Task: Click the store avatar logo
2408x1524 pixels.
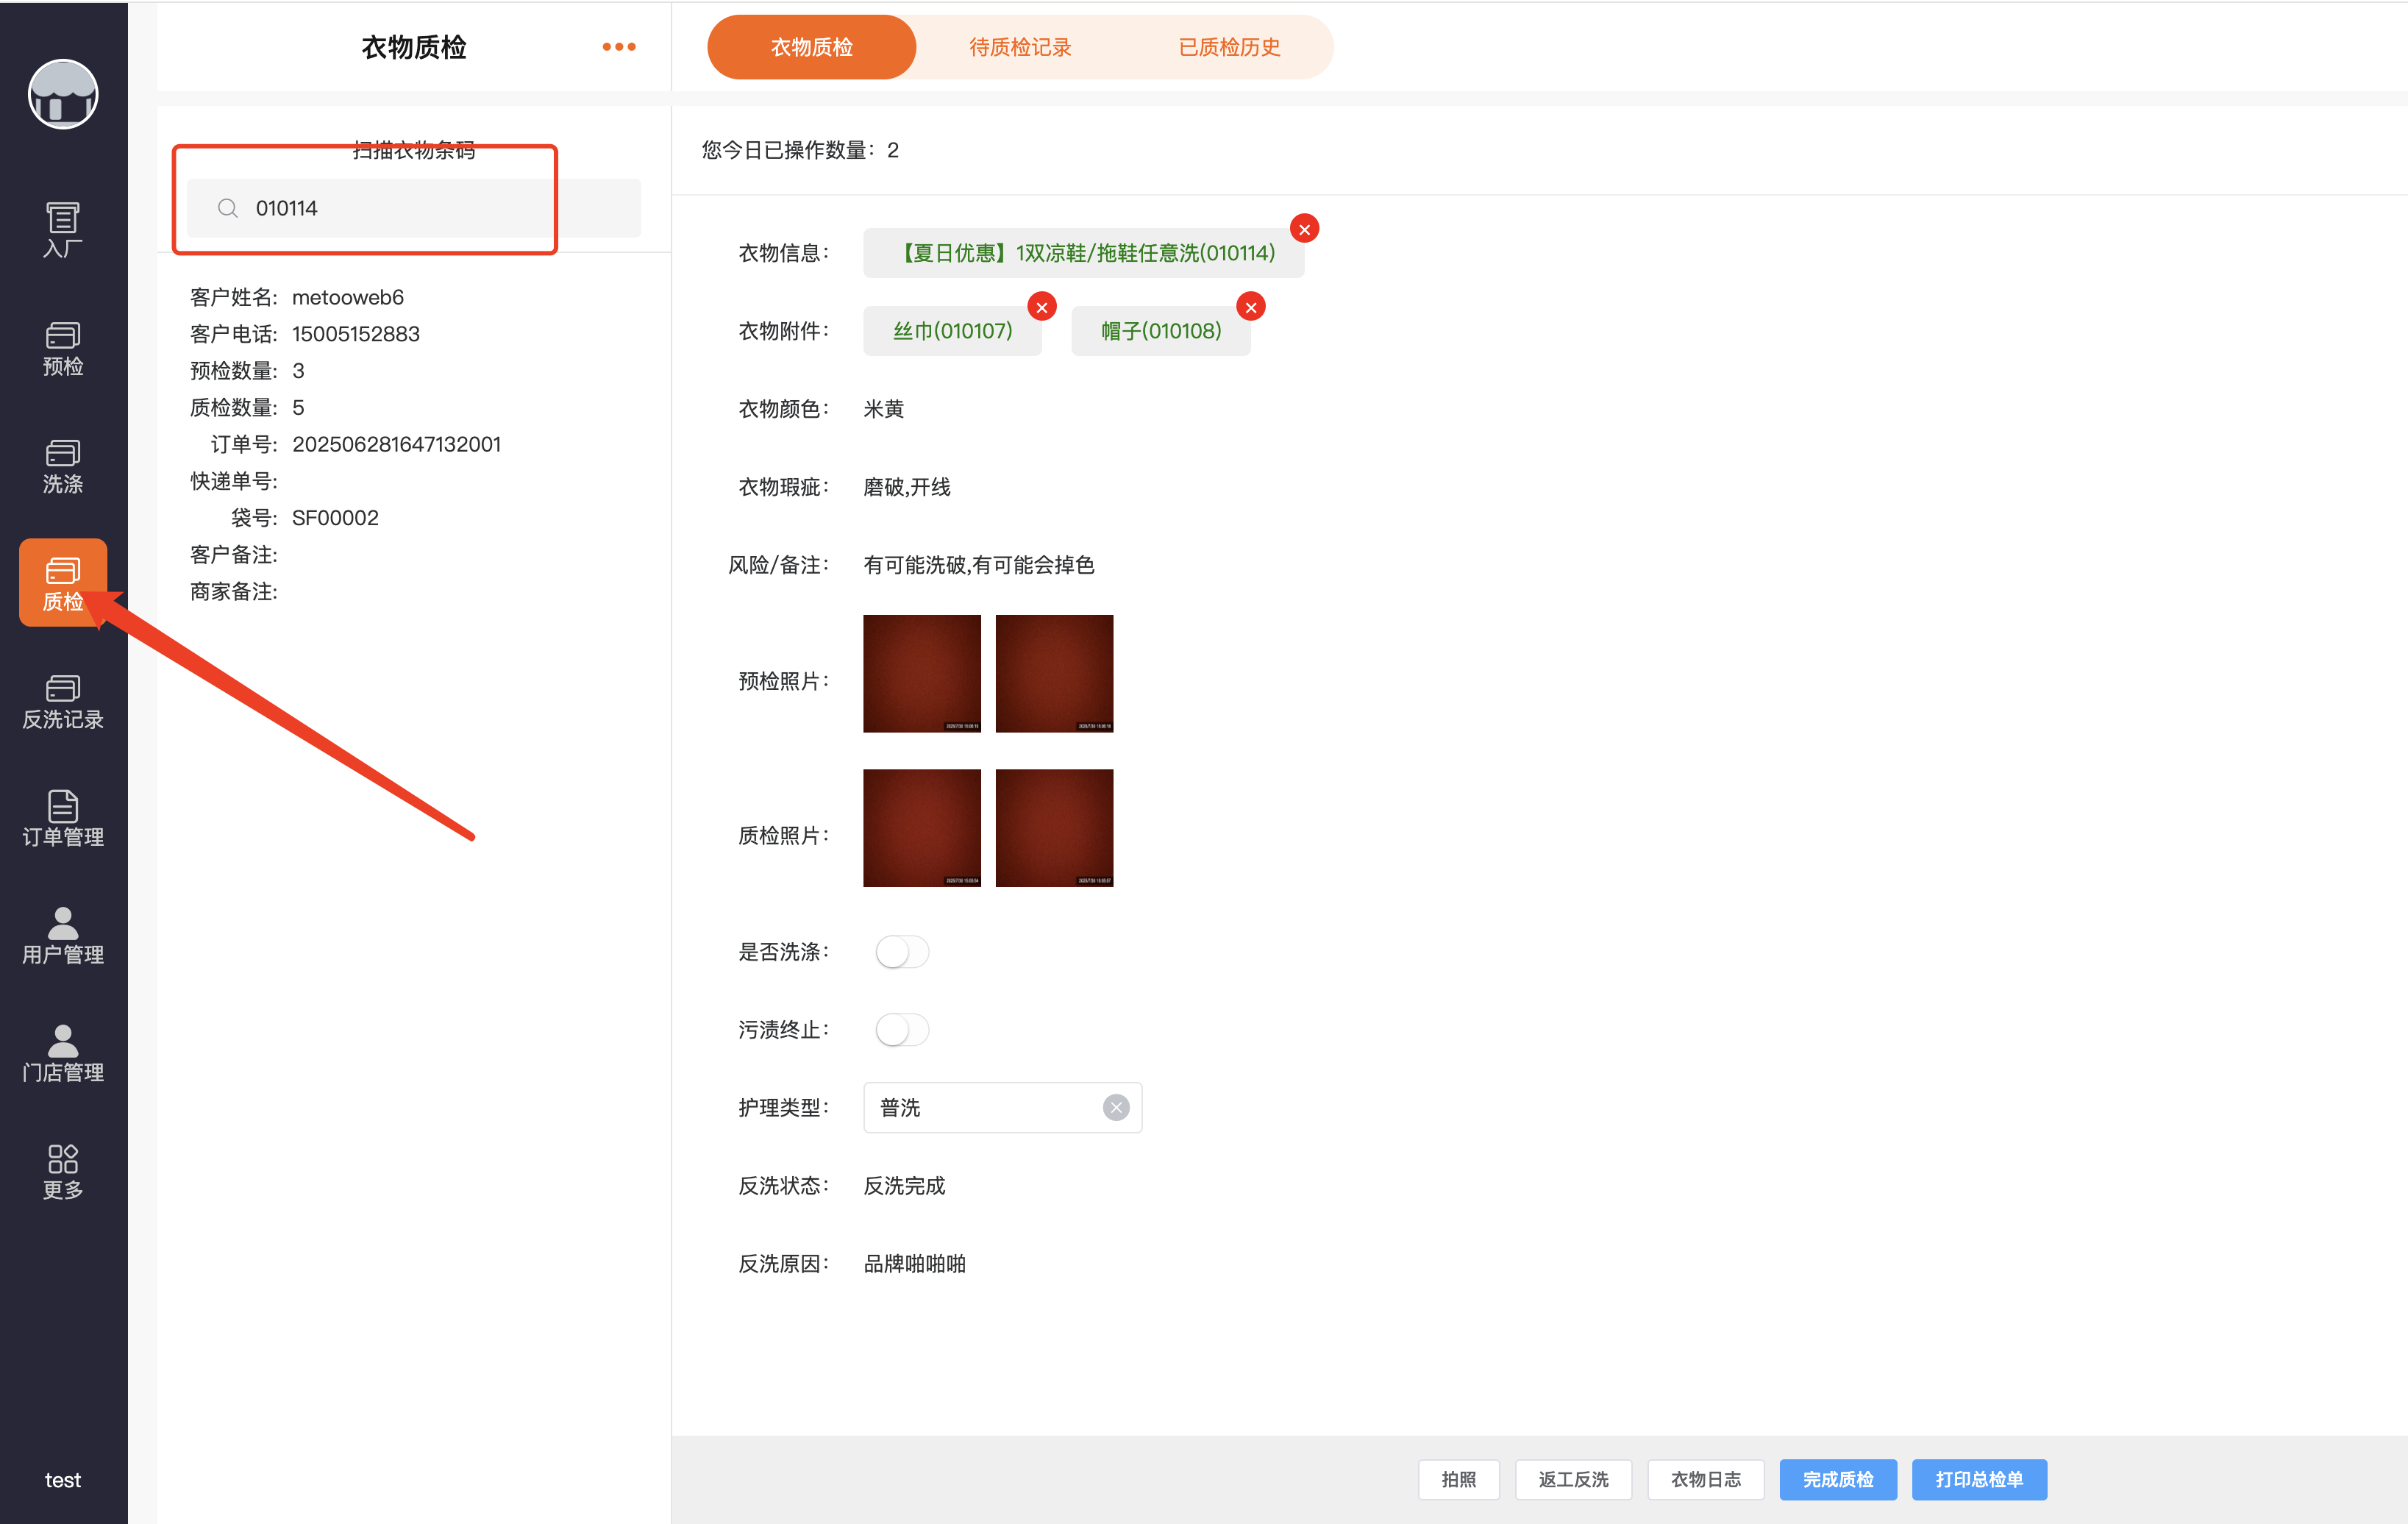Action: pos(62,95)
